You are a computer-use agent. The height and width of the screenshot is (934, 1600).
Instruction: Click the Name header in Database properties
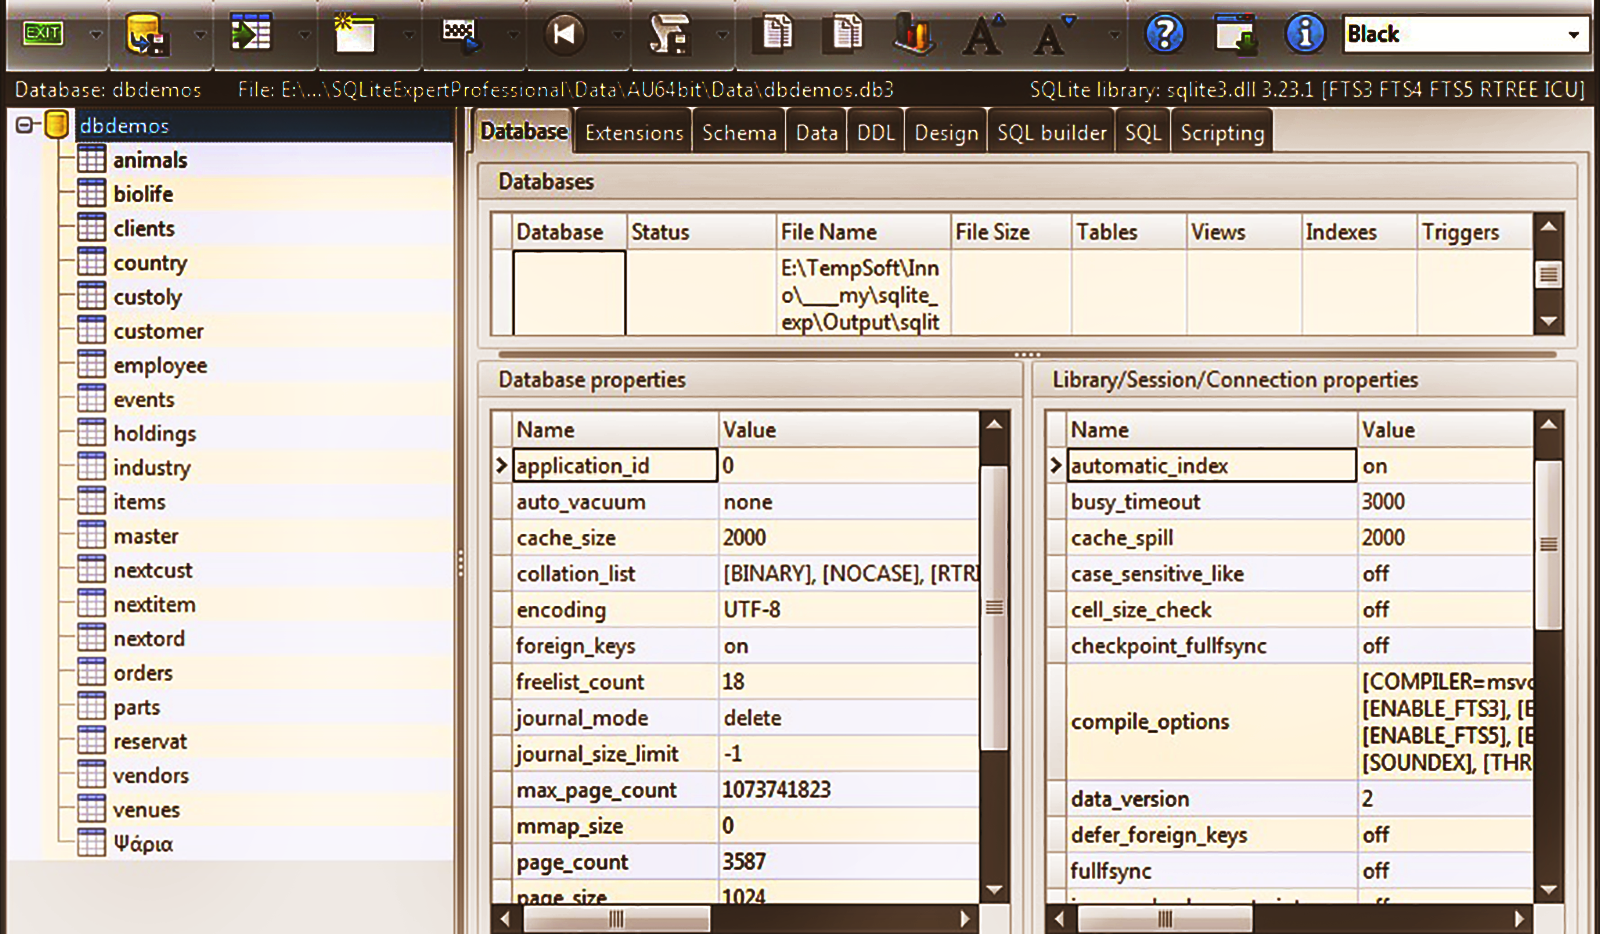[616, 429]
